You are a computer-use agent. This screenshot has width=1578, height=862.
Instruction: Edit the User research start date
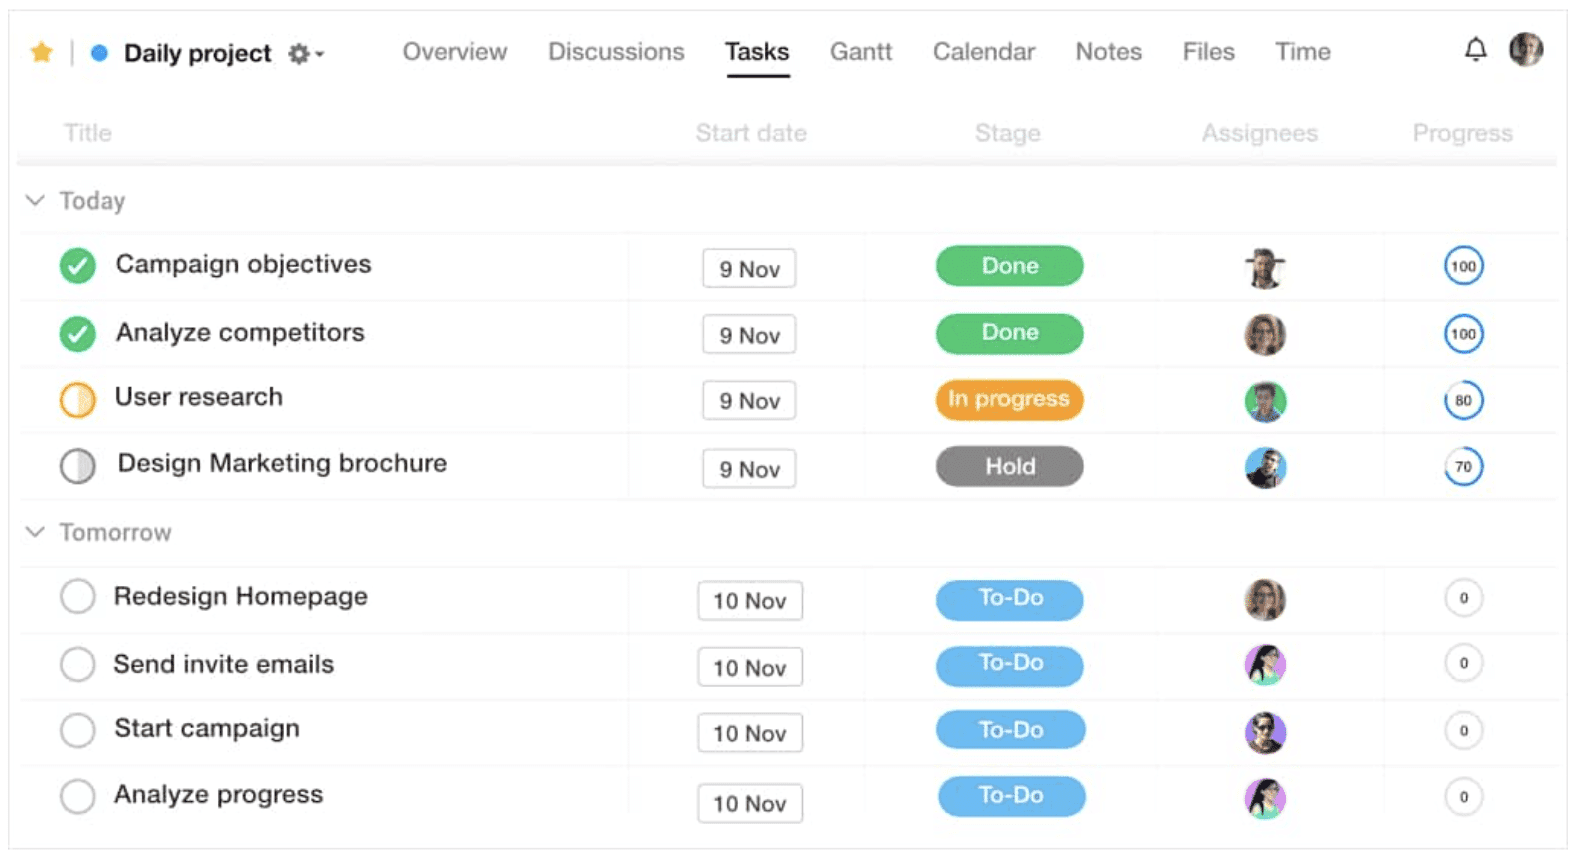[749, 401]
